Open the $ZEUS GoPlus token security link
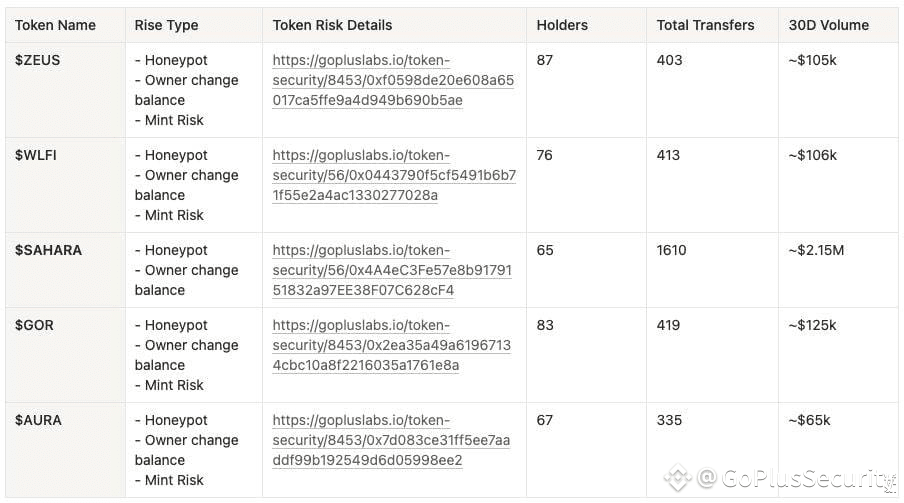Screen dimensions: 904x503 tap(393, 80)
